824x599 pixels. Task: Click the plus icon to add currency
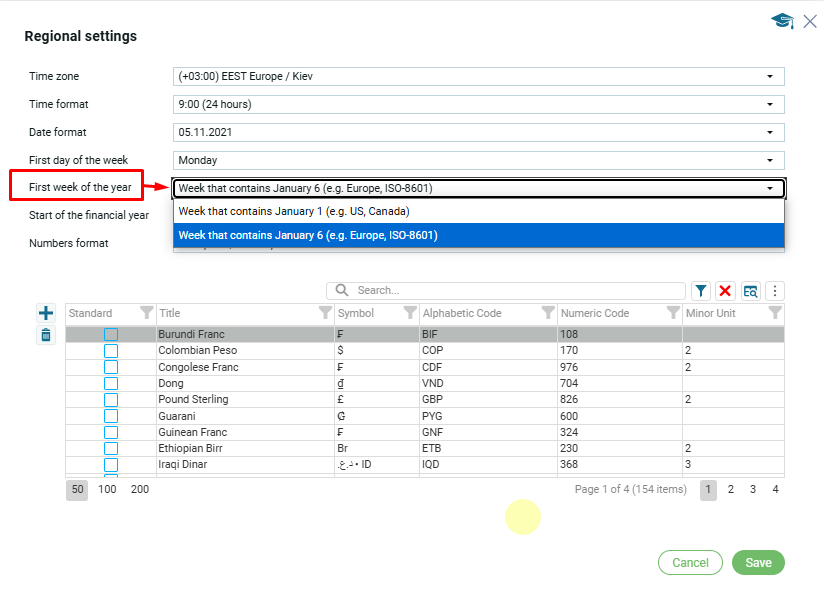pyautogui.click(x=46, y=313)
